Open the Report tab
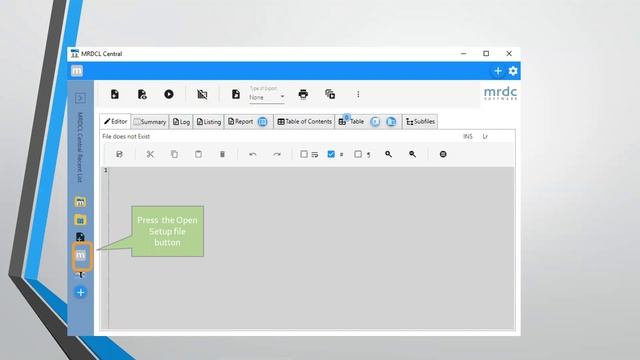Viewport: 640px width, 360px height. point(241,122)
